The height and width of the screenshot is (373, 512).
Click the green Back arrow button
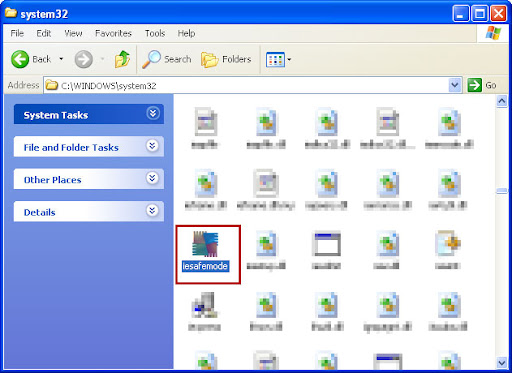point(20,59)
